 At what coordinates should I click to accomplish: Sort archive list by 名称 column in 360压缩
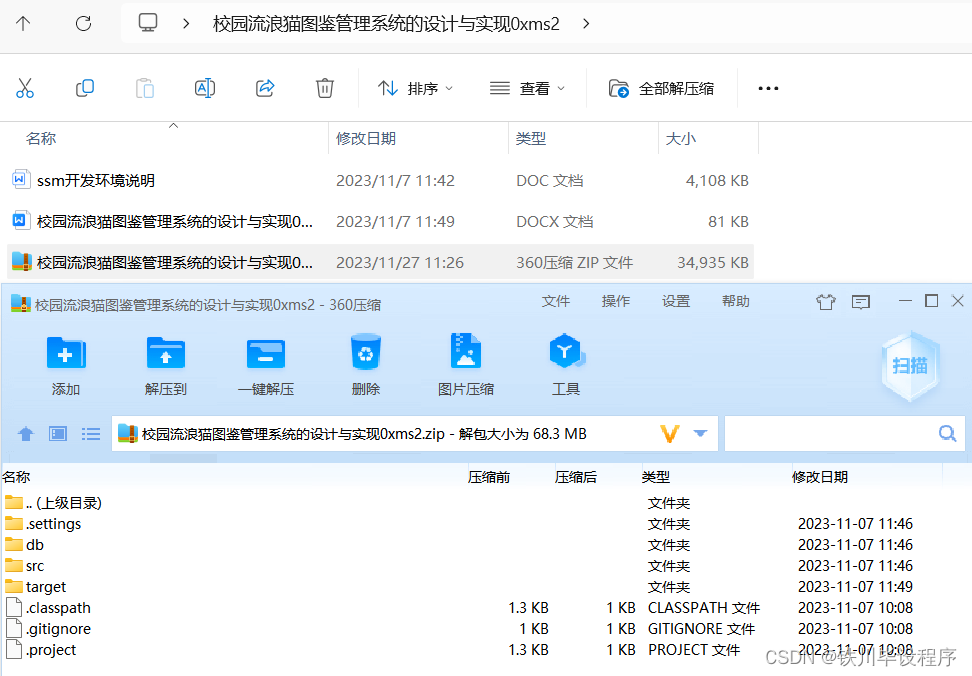tap(16, 477)
